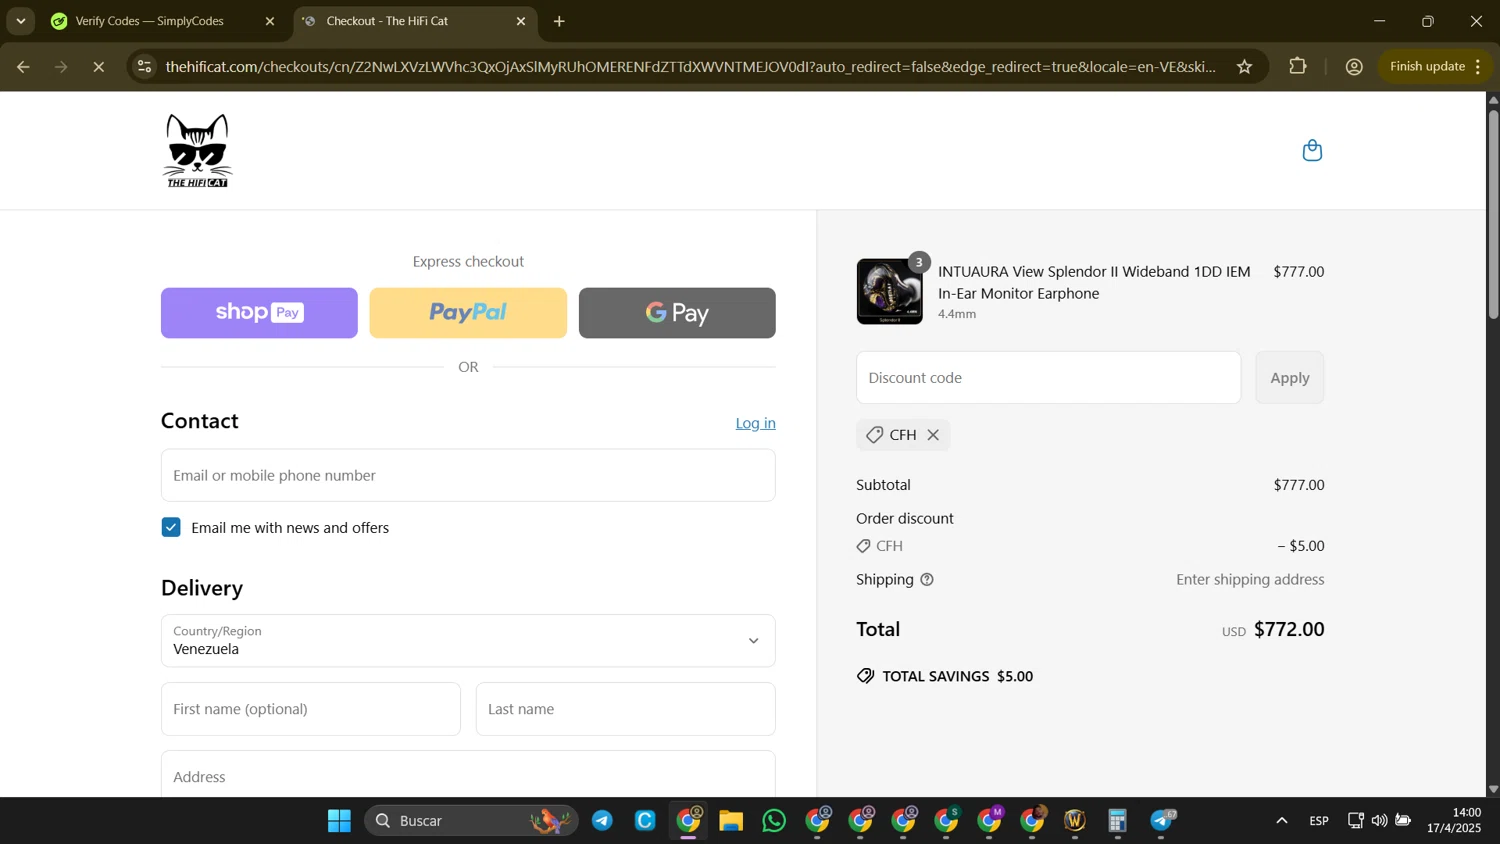This screenshot has height=844, width=1500.
Task: Click the First name (optional) field
Action: (310, 709)
